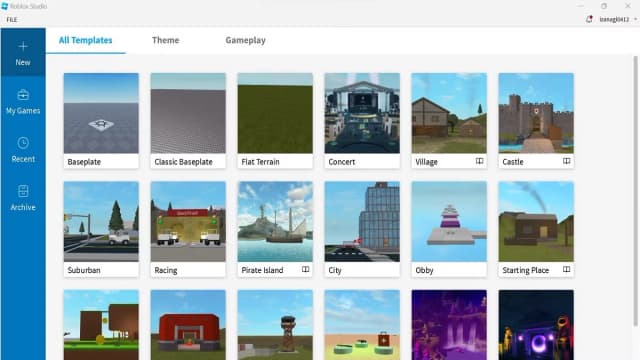Open the purple waterfall forest template

tap(449, 325)
